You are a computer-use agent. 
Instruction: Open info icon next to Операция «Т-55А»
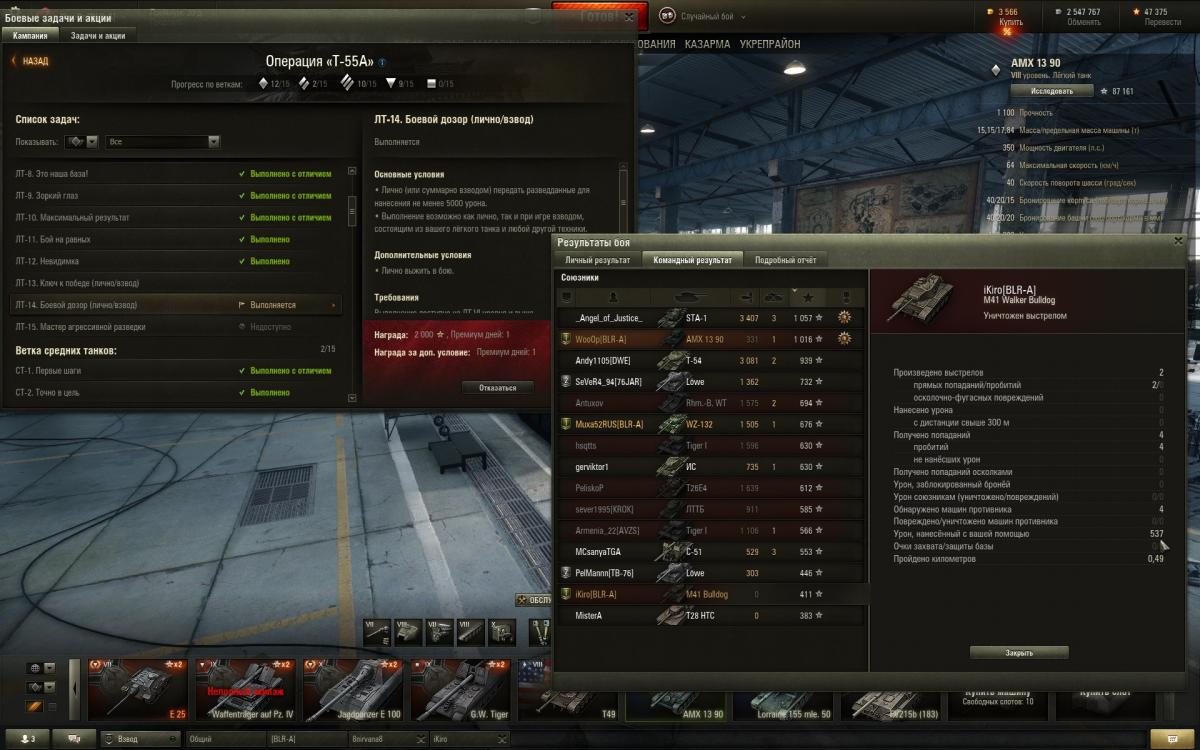[x=382, y=61]
